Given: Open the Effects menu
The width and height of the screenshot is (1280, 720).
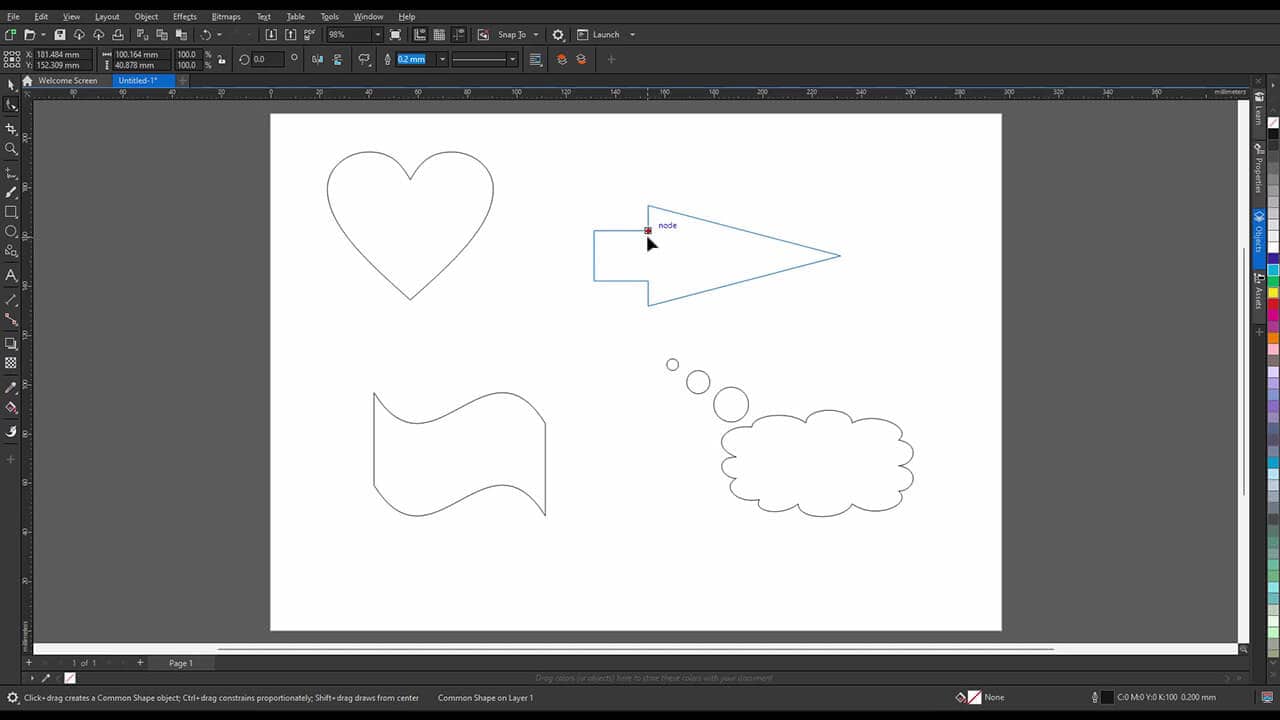Looking at the screenshot, I should click(185, 17).
